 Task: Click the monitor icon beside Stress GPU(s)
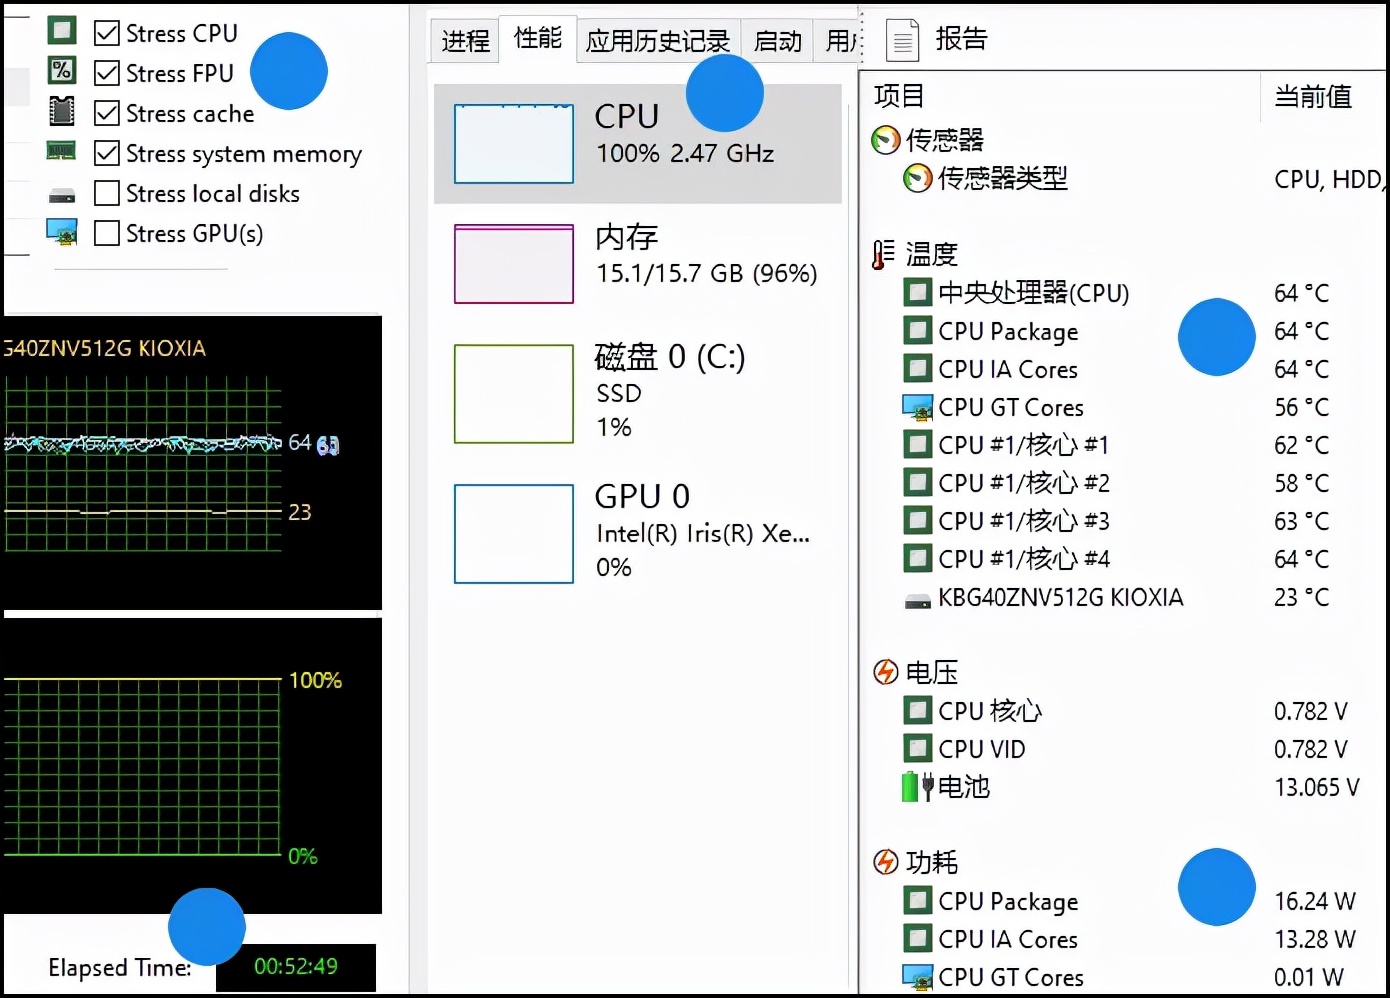coord(62,232)
